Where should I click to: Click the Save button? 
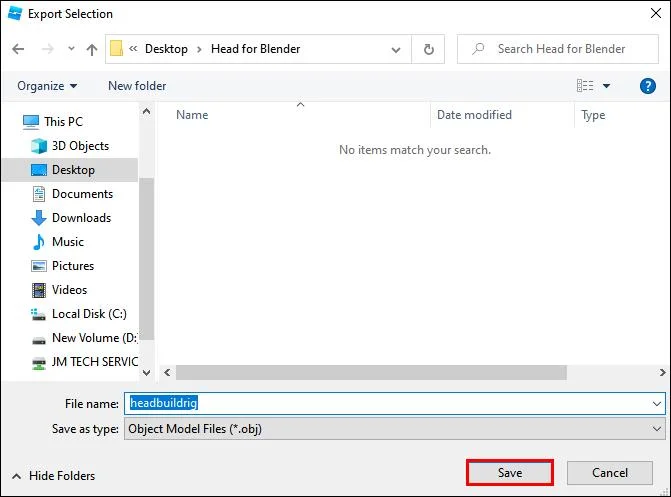pyautogui.click(x=510, y=473)
